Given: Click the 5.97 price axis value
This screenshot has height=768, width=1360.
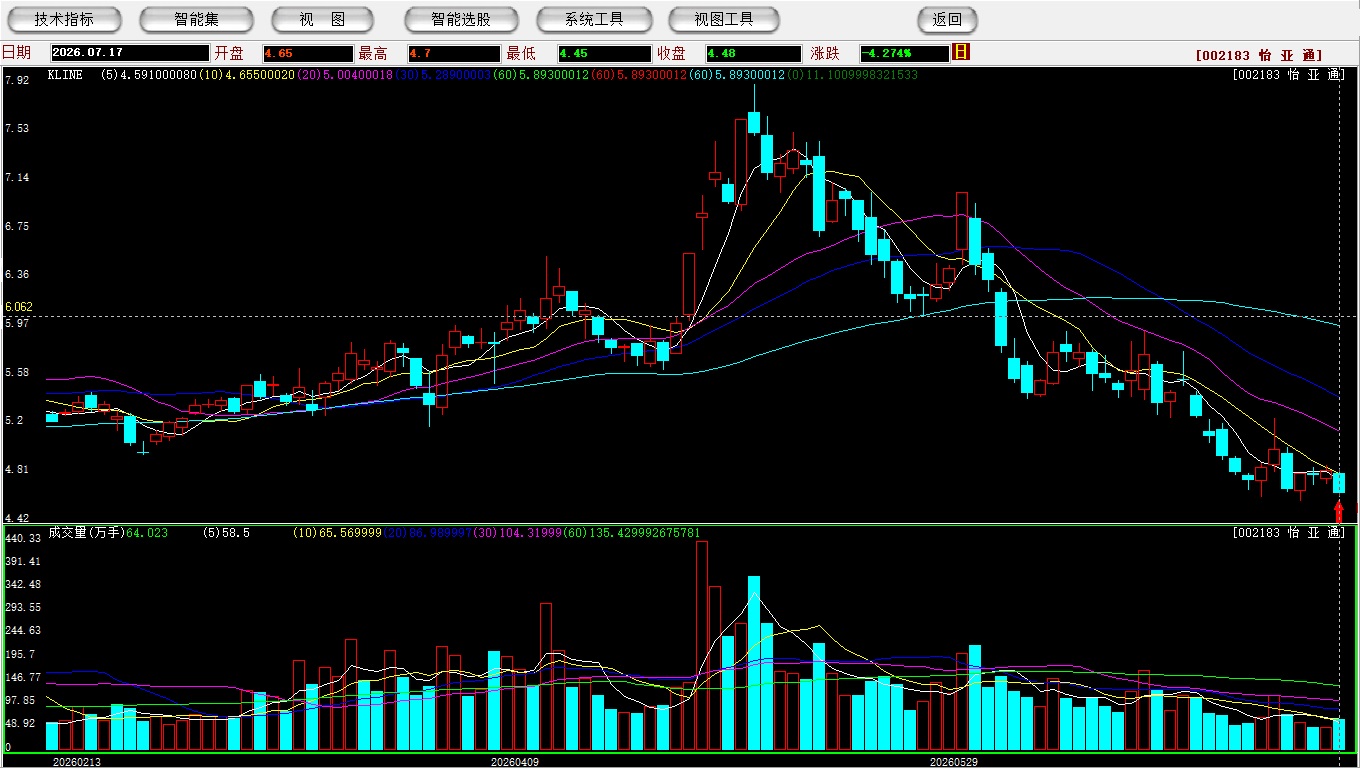Looking at the screenshot, I should (17, 323).
